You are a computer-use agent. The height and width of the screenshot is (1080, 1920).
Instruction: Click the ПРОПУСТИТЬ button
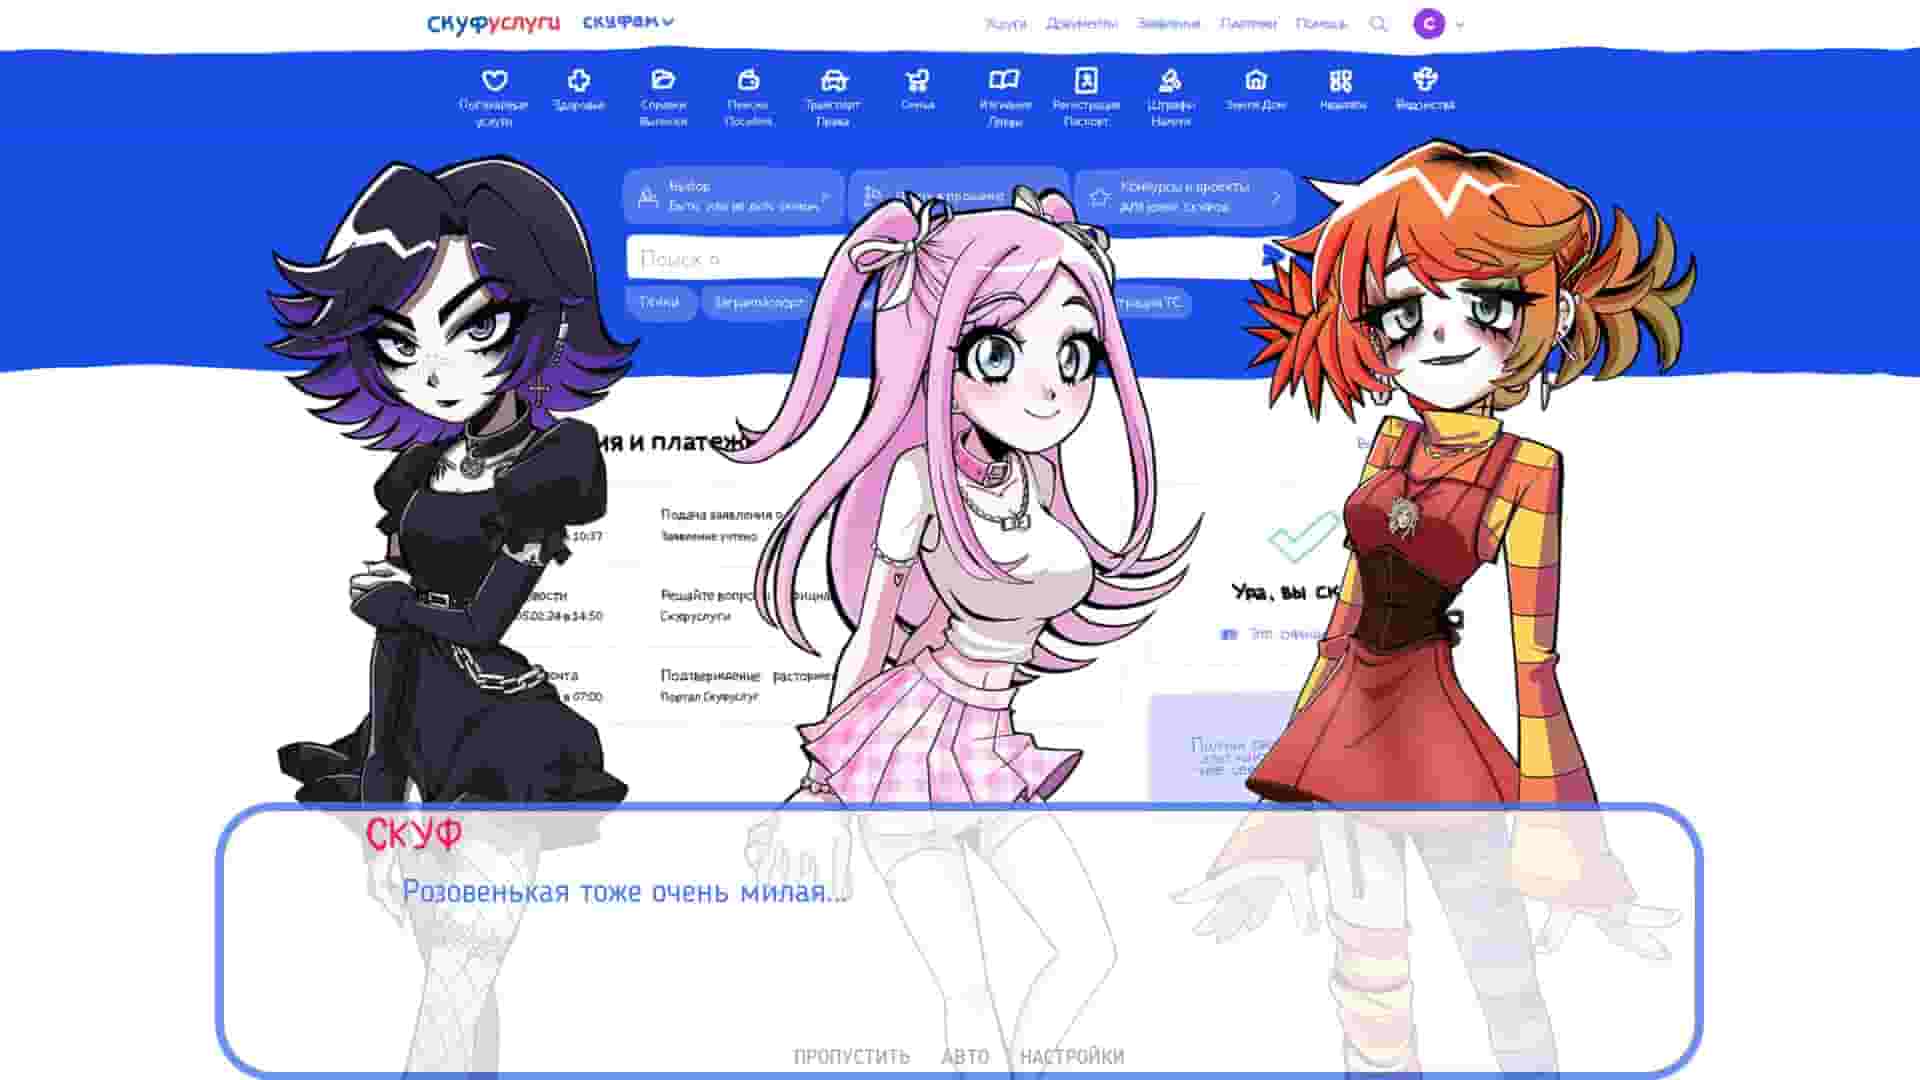(x=851, y=1055)
